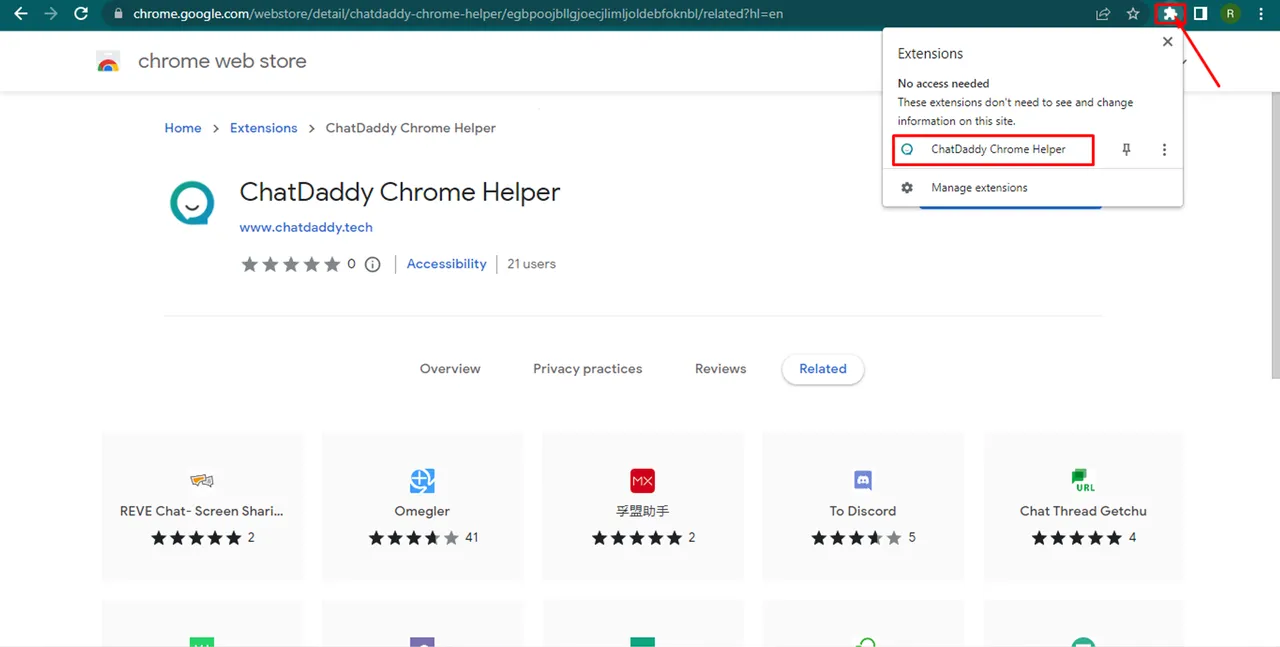Pin ChatDaddy Chrome Helper to toolbar
Screen dimensions: 1280x647
pos(1126,150)
